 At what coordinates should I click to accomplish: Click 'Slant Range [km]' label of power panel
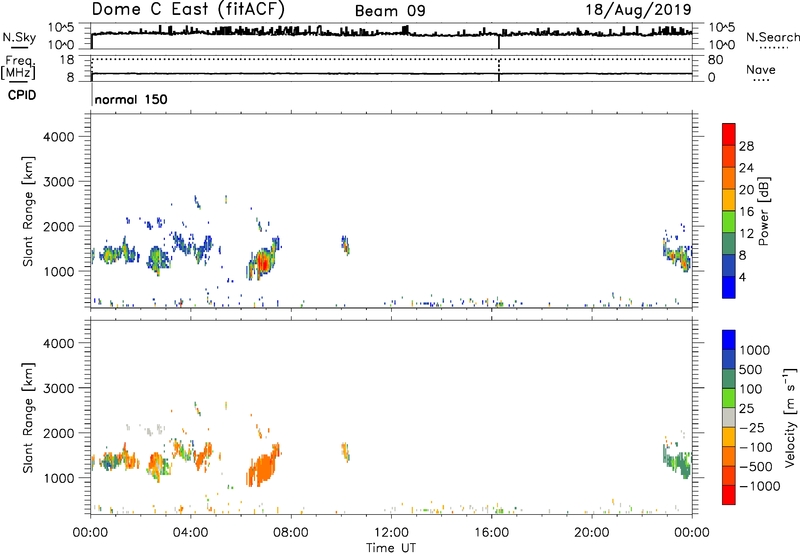(28, 211)
